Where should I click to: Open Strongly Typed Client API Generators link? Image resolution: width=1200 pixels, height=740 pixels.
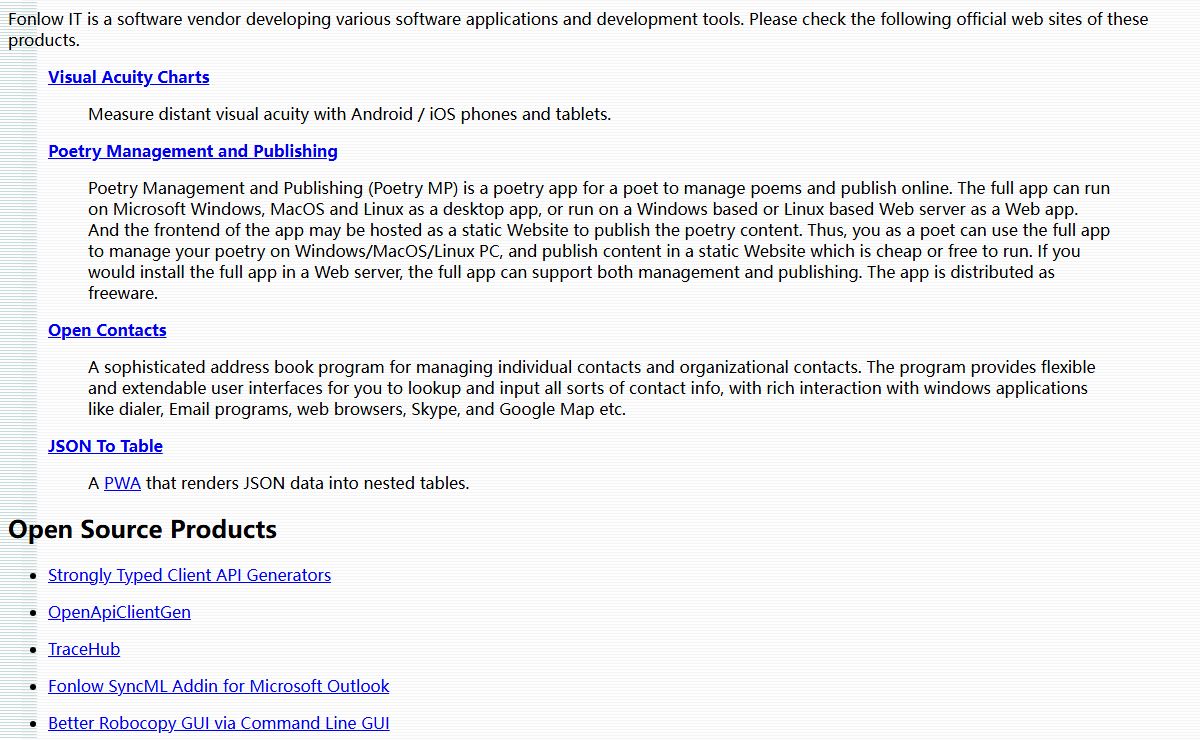(x=189, y=575)
